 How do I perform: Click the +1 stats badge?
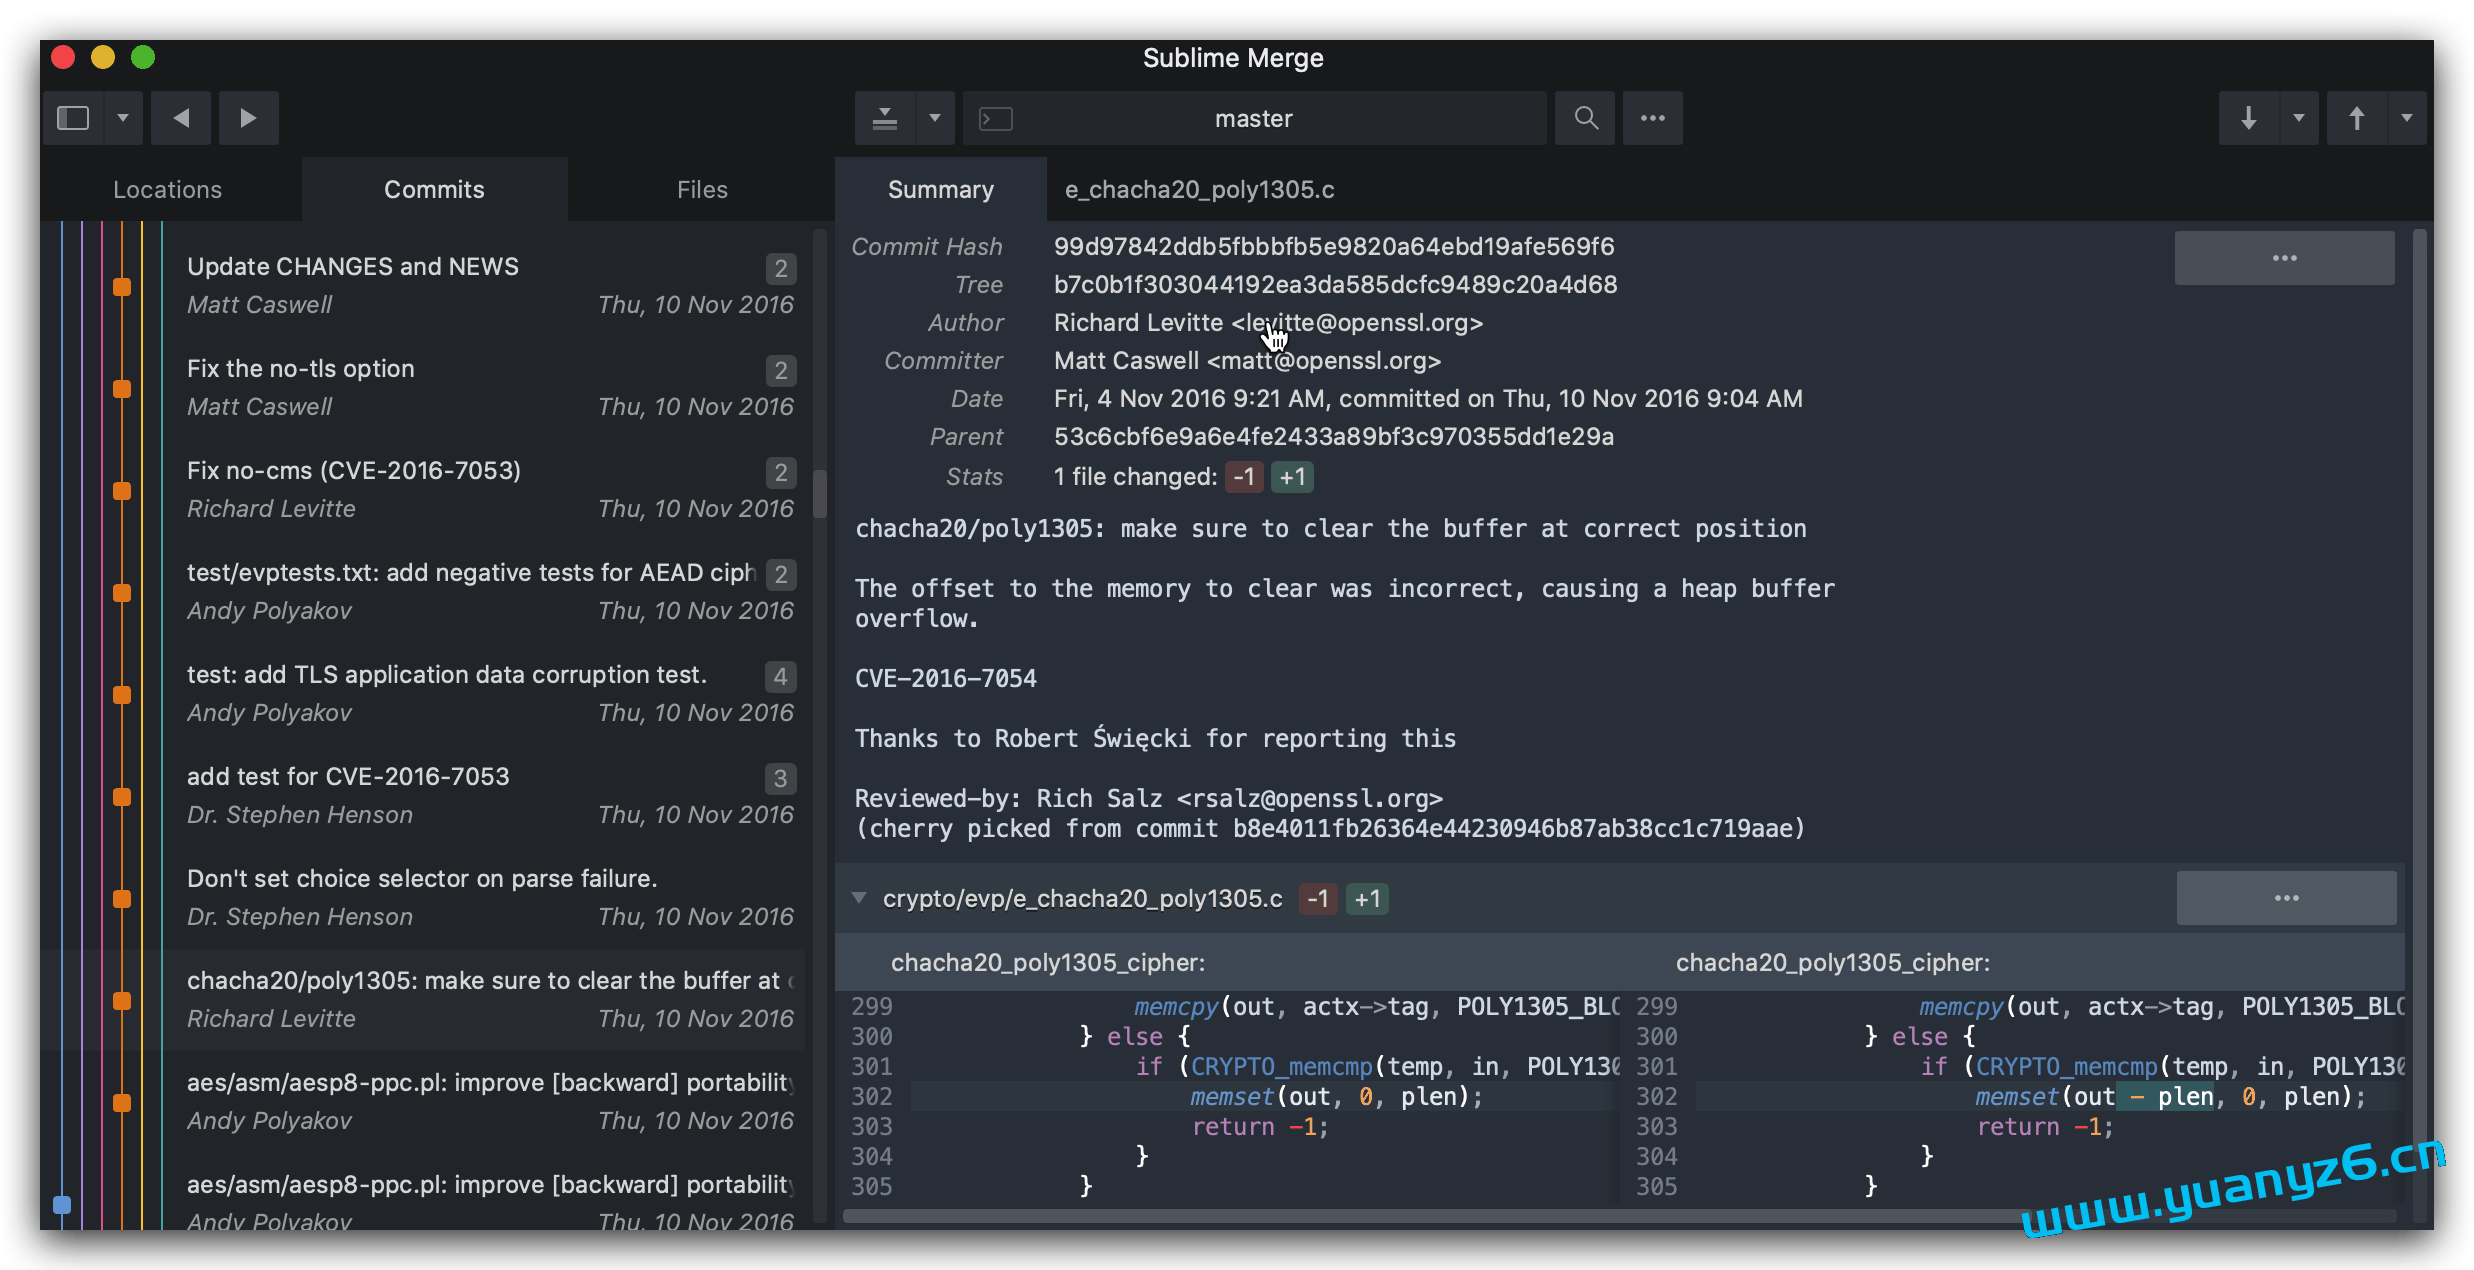[x=1291, y=477]
